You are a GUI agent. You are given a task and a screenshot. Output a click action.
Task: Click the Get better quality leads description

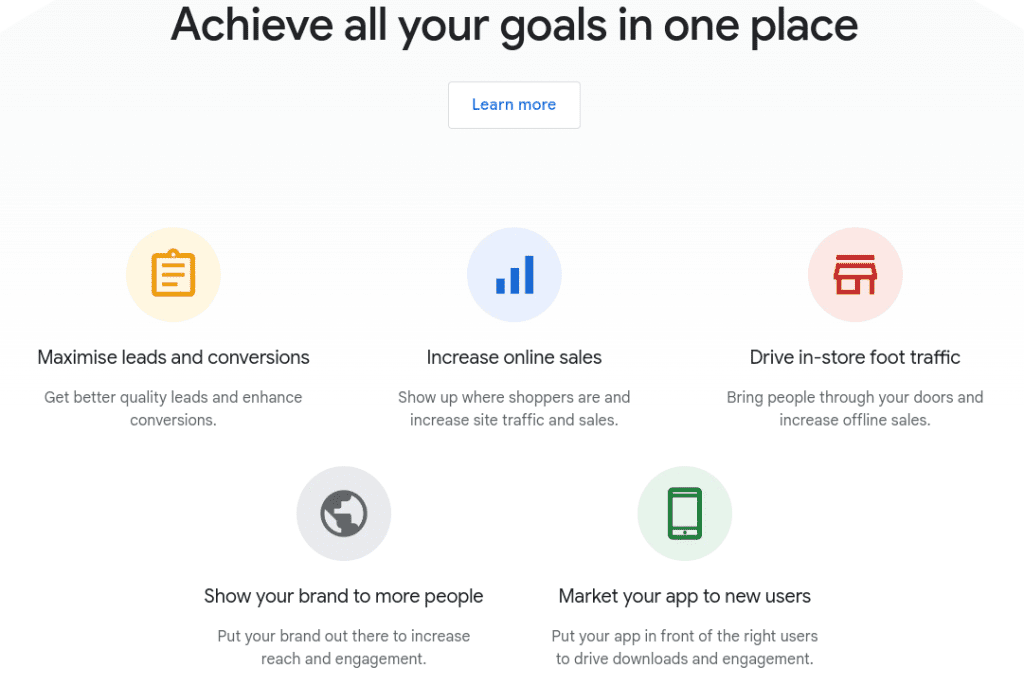click(173, 408)
